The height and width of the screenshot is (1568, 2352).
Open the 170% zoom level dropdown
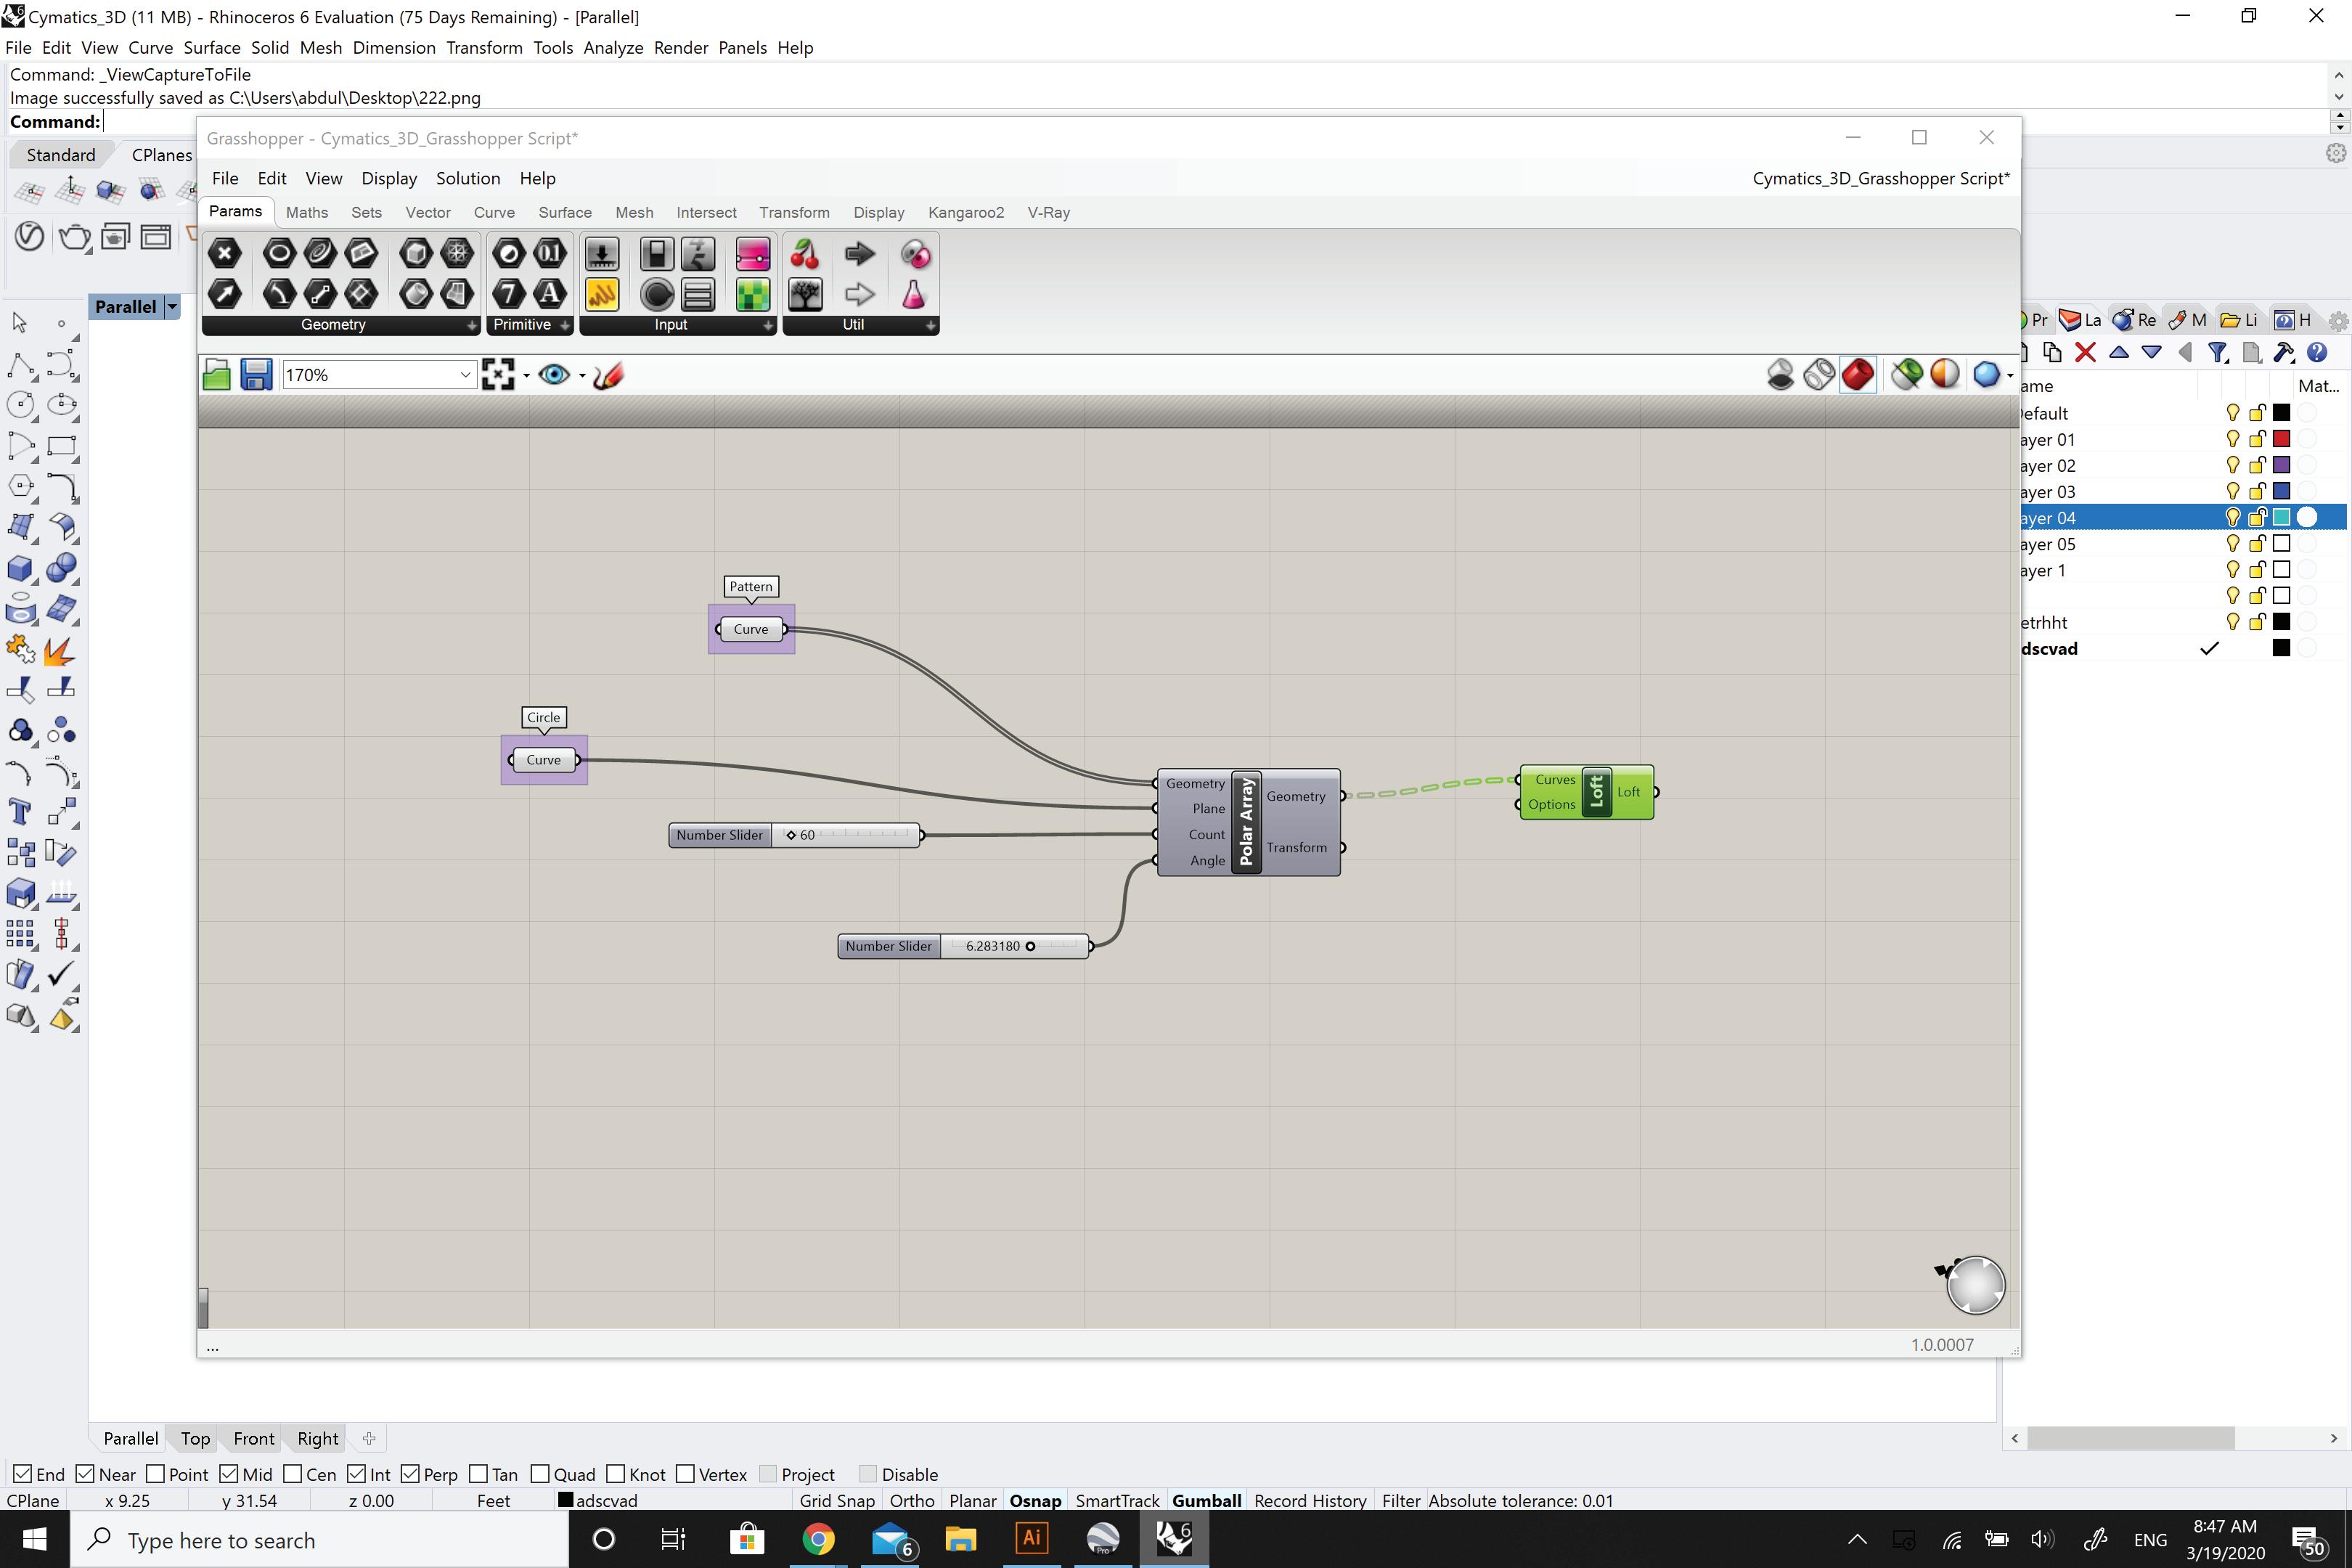point(465,375)
